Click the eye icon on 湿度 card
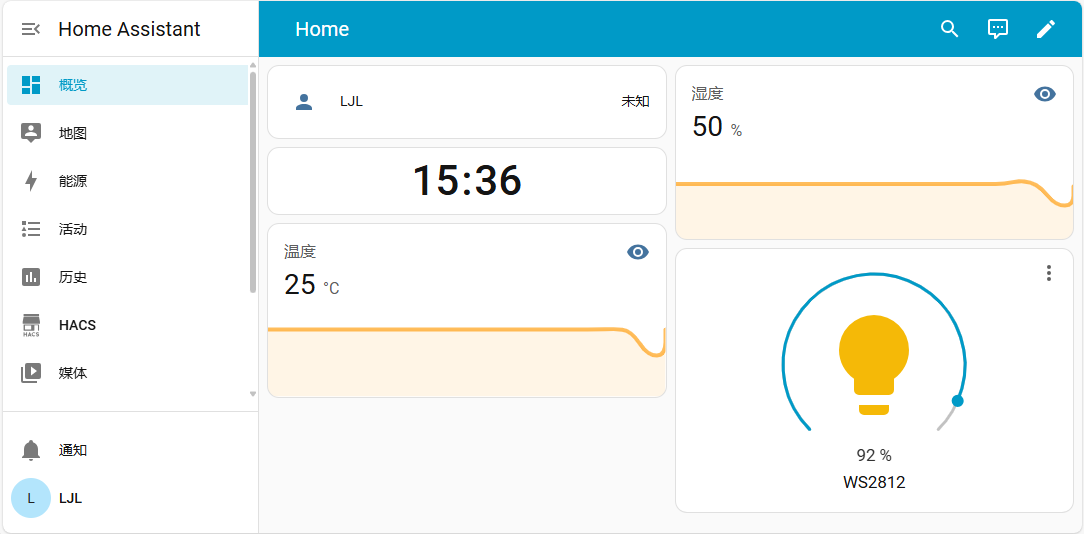 (x=1045, y=94)
